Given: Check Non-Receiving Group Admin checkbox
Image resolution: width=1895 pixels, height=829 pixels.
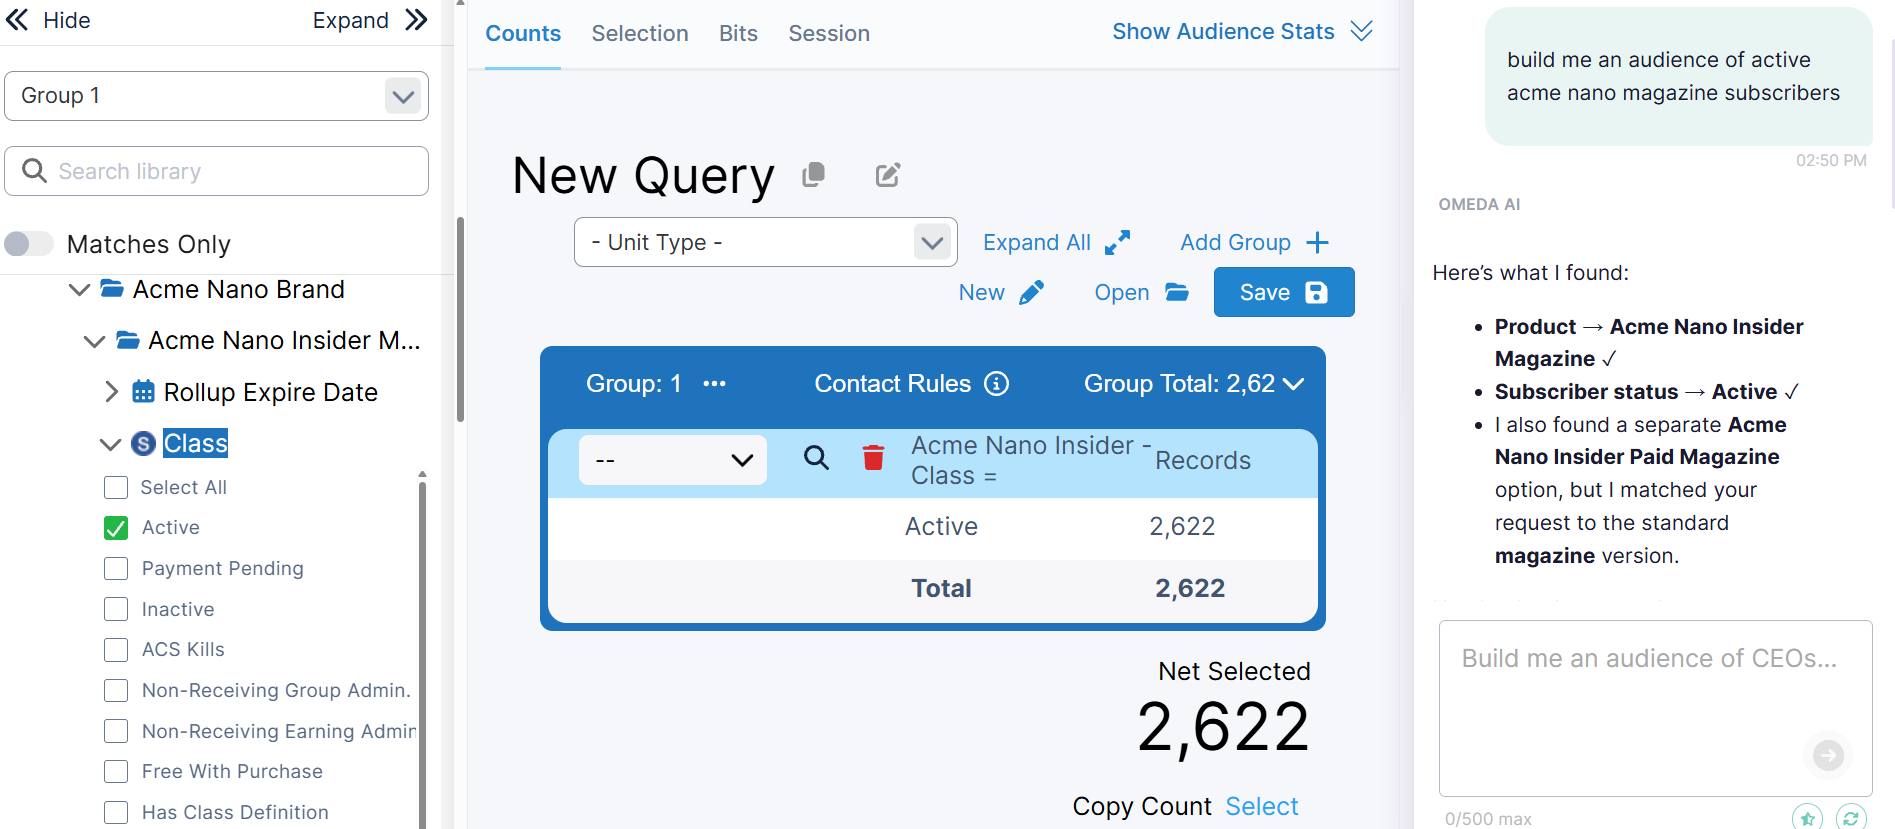Looking at the screenshot, I should coord(116,690).
